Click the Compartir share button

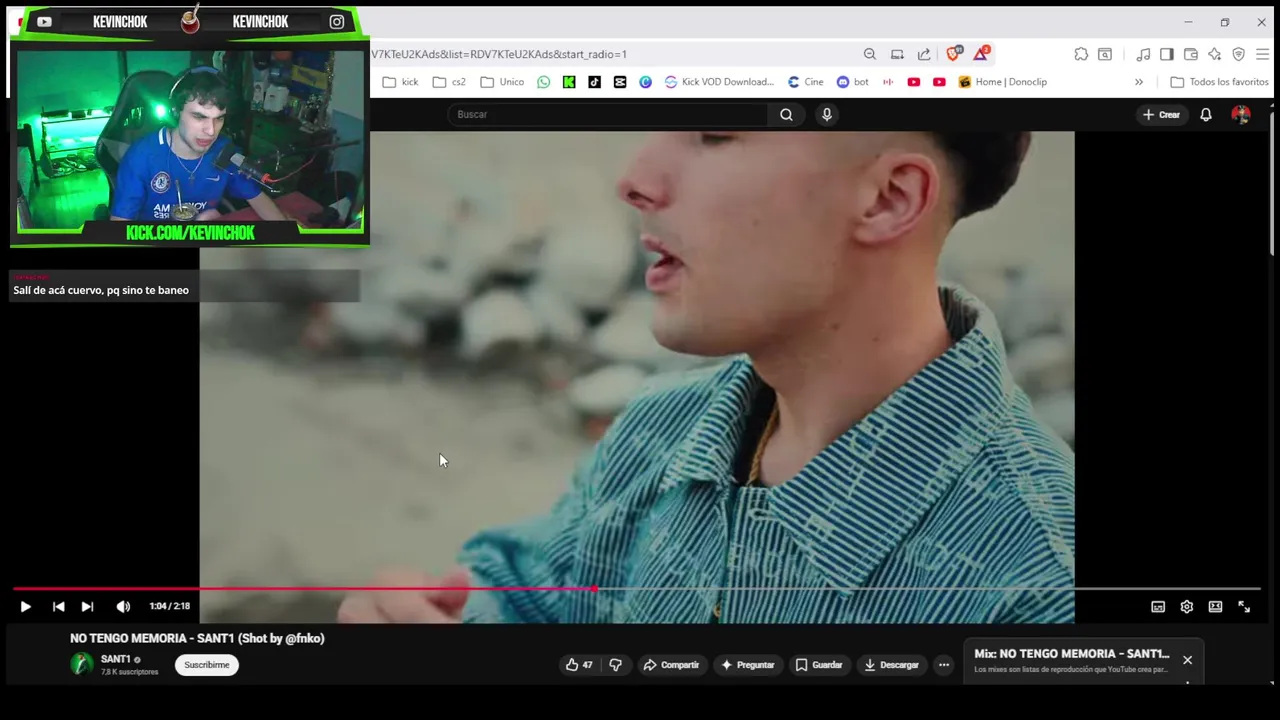(671, 665)
